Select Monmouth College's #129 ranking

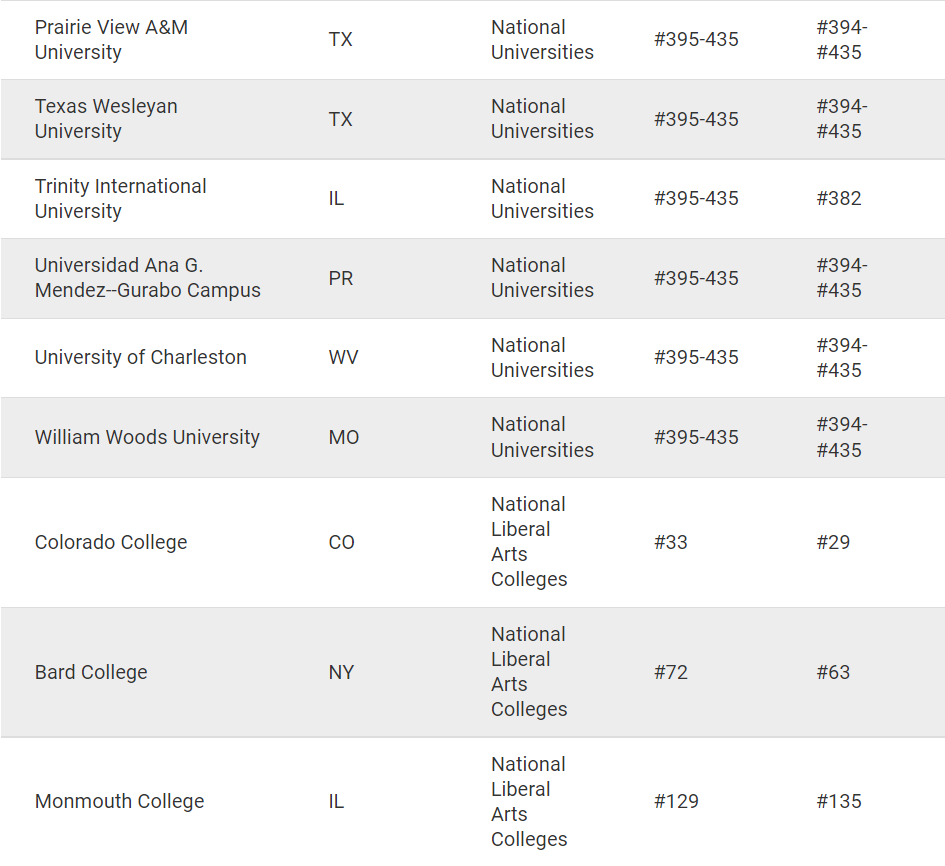(x=676, y=801)
